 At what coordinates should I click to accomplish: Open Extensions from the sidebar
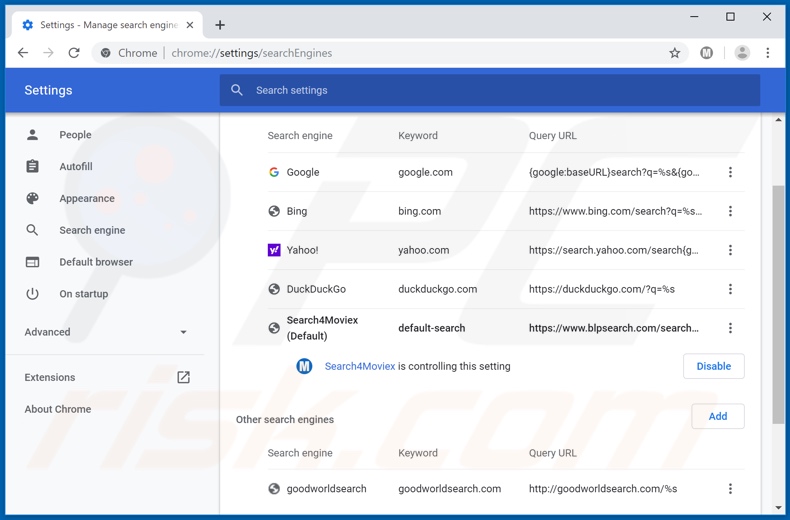click(50, 377)
